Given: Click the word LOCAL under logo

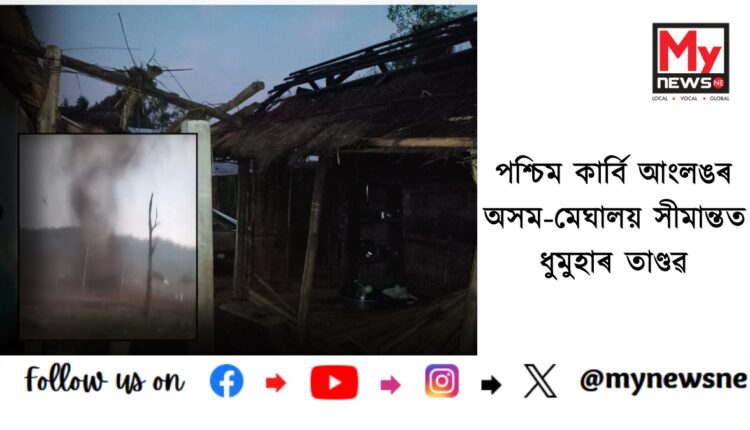Looking at the screenshot, I should click(x=660, y=98).
